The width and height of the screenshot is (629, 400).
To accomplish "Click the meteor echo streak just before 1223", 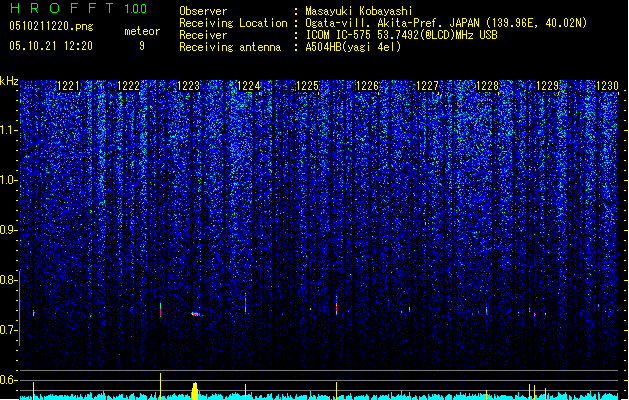I will (160, 310).
